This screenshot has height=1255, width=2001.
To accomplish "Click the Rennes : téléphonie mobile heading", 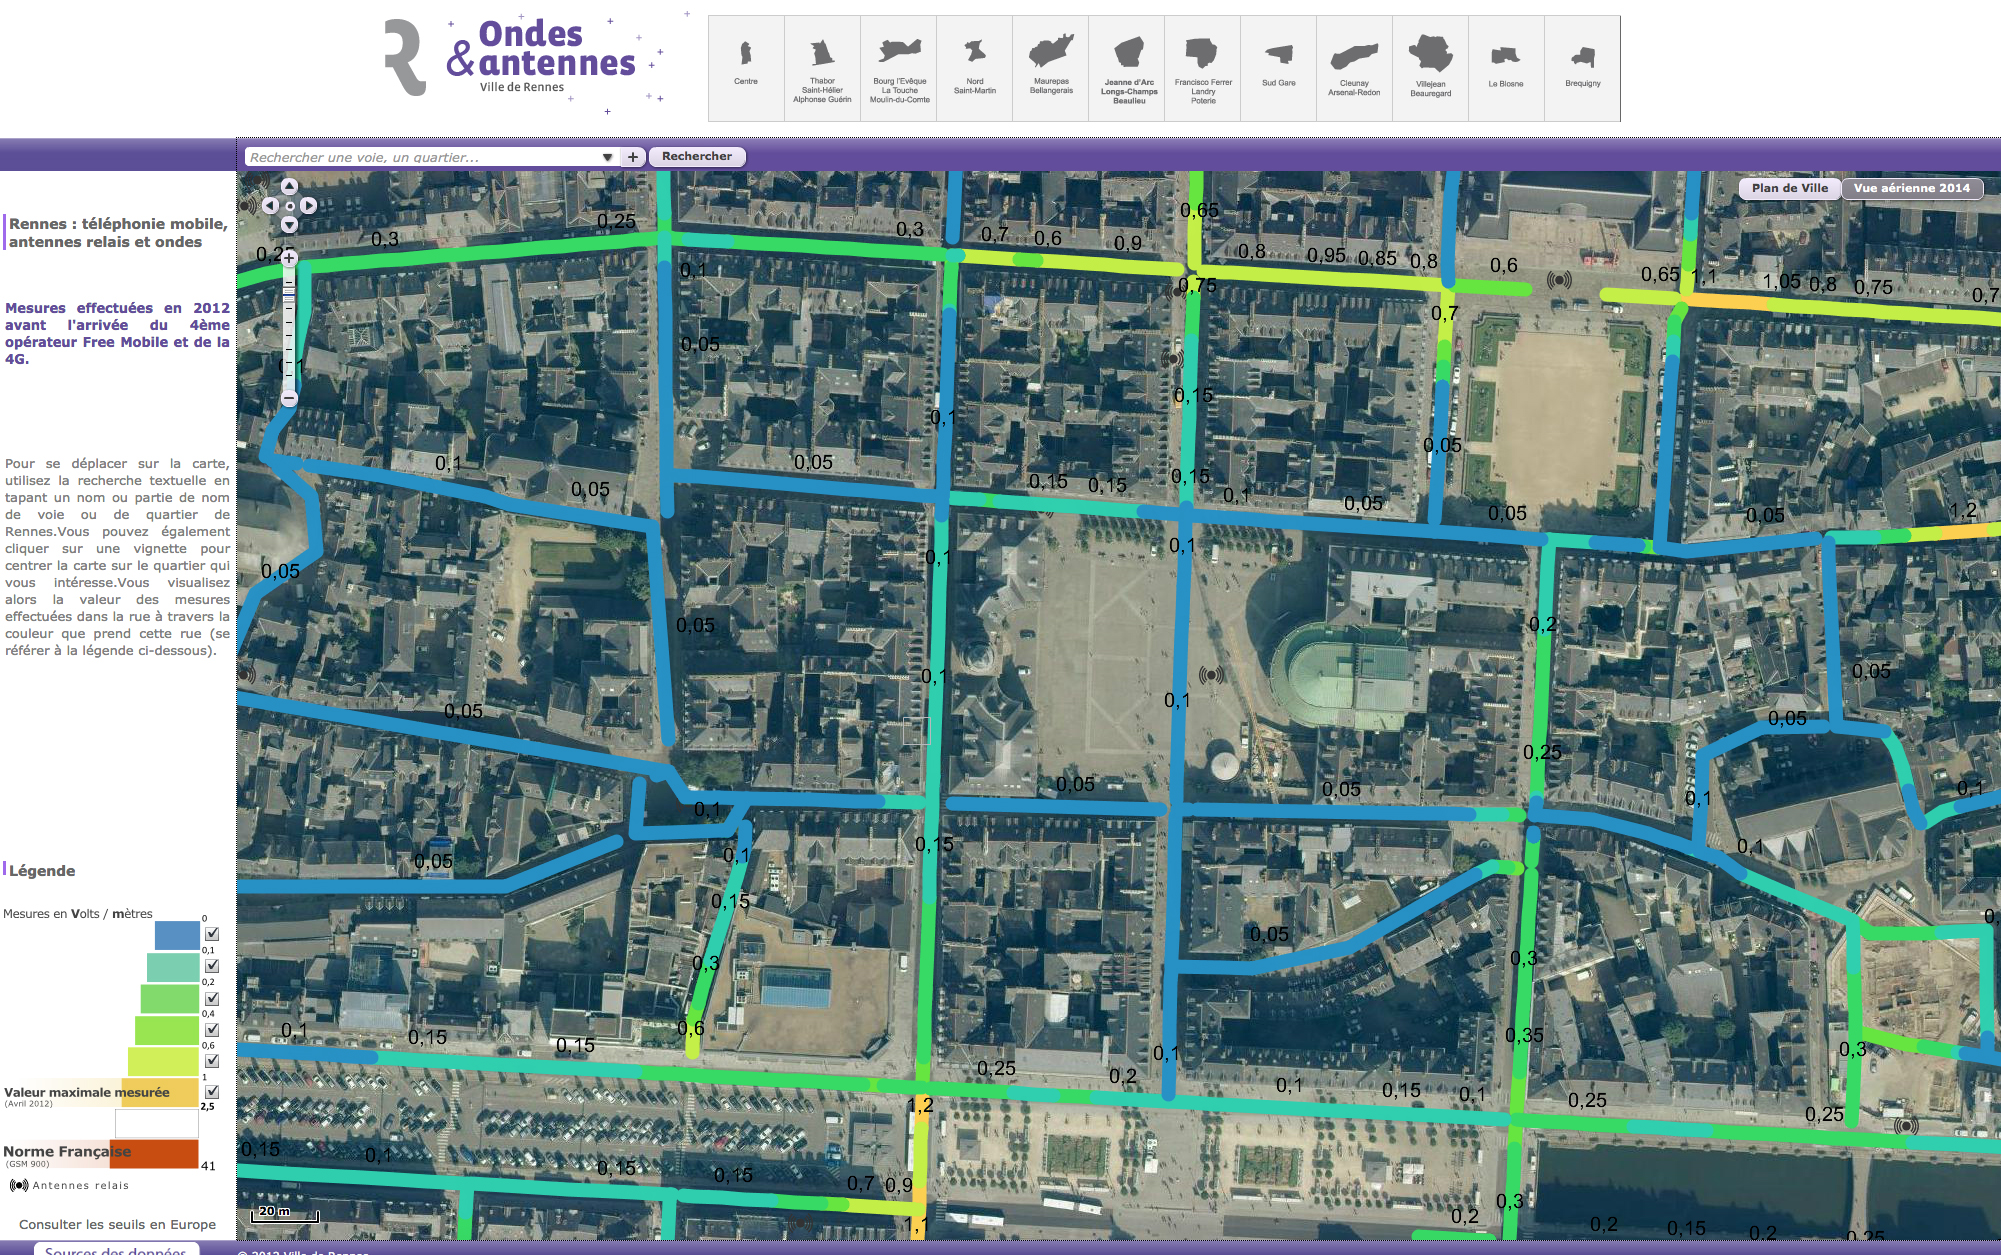I will [118, 233].
